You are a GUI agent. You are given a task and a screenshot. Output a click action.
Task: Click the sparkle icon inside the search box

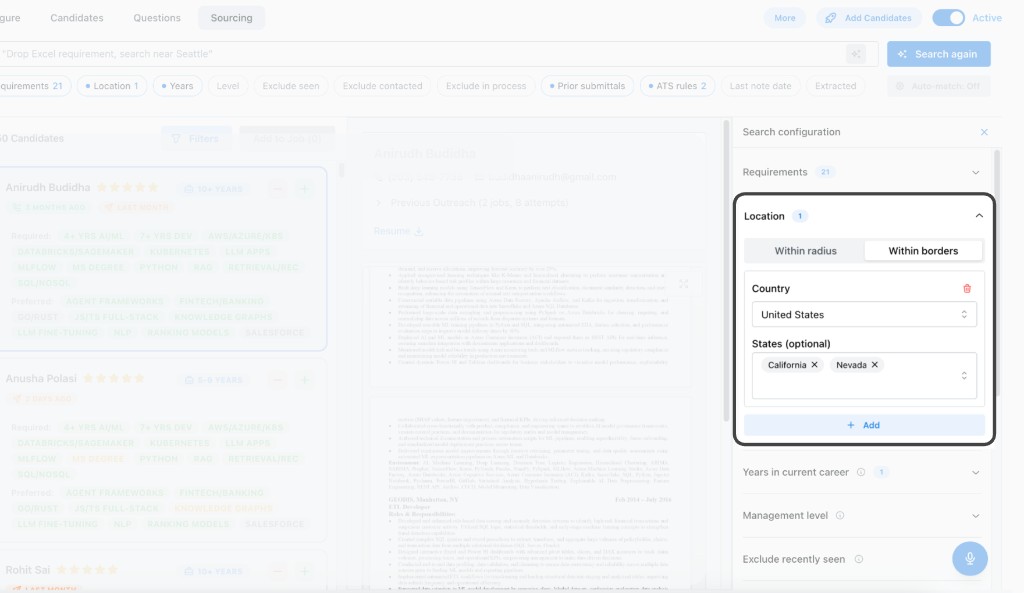[856, 54]
